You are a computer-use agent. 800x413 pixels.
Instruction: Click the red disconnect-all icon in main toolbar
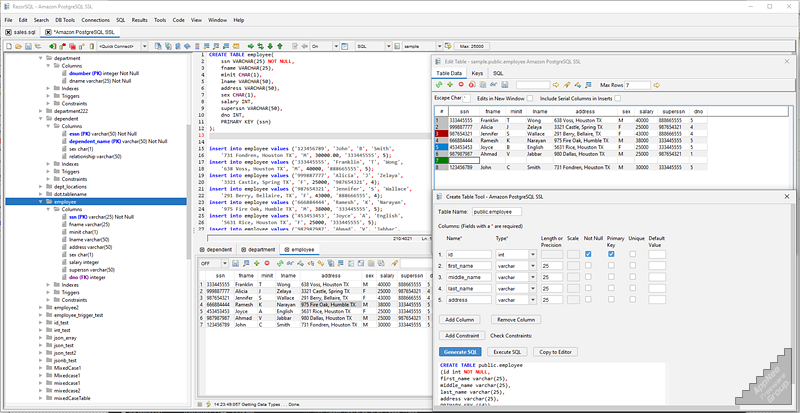pyautogui.click(x=72, y=46)
